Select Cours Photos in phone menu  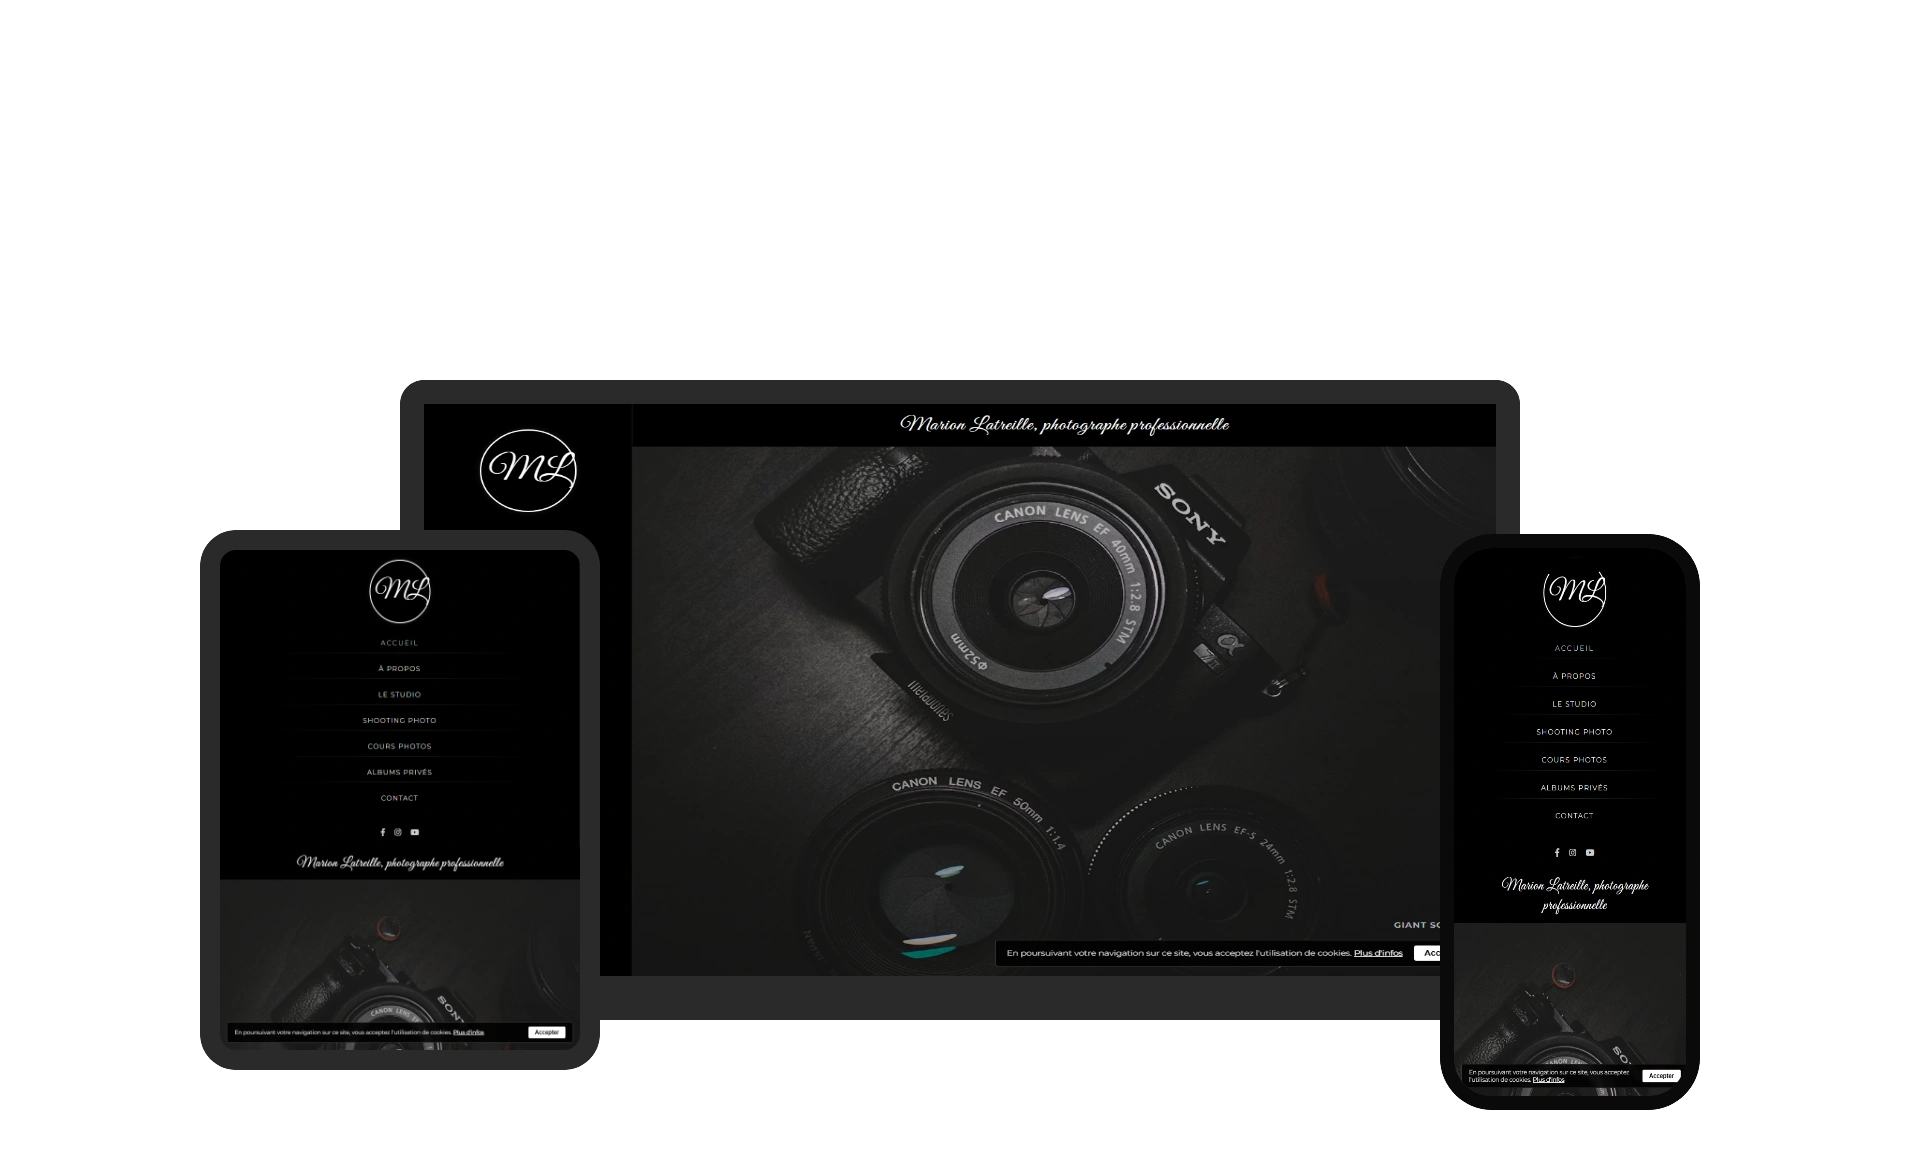[x=1575, y=761]
